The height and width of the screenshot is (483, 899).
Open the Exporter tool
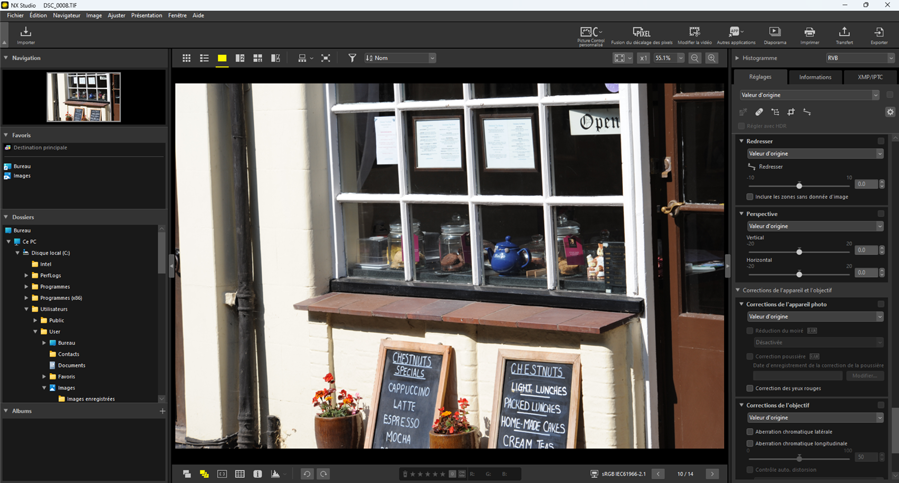(879, 35)
